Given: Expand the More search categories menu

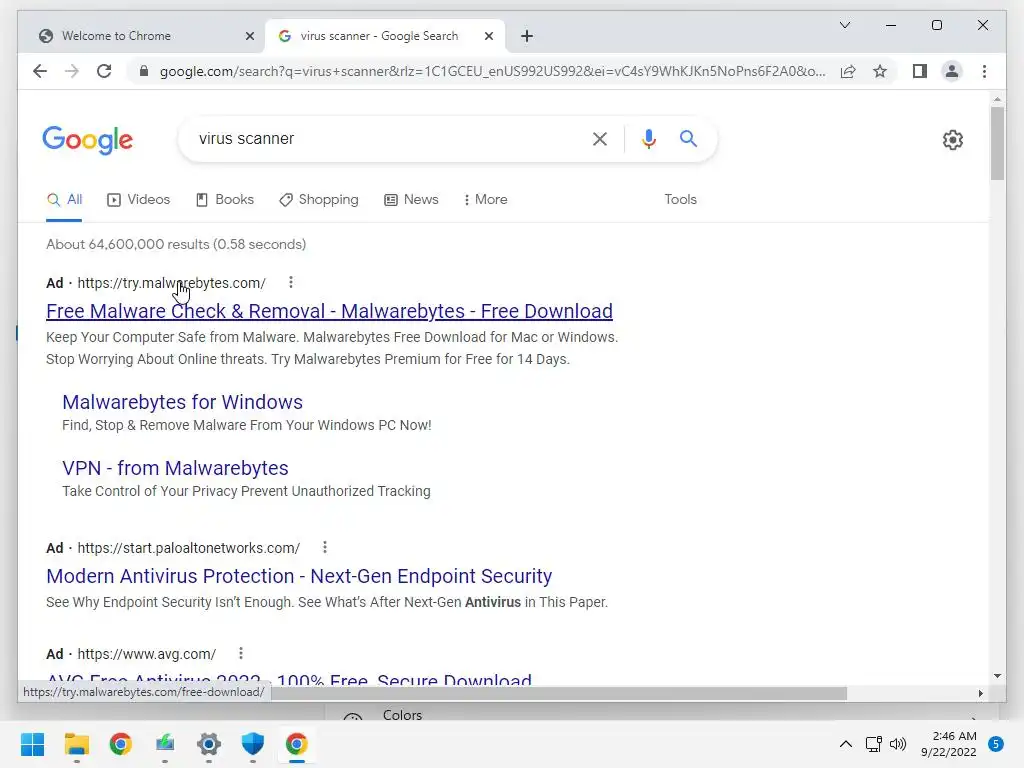Looking at the screenshot, I should pos(485,200).
